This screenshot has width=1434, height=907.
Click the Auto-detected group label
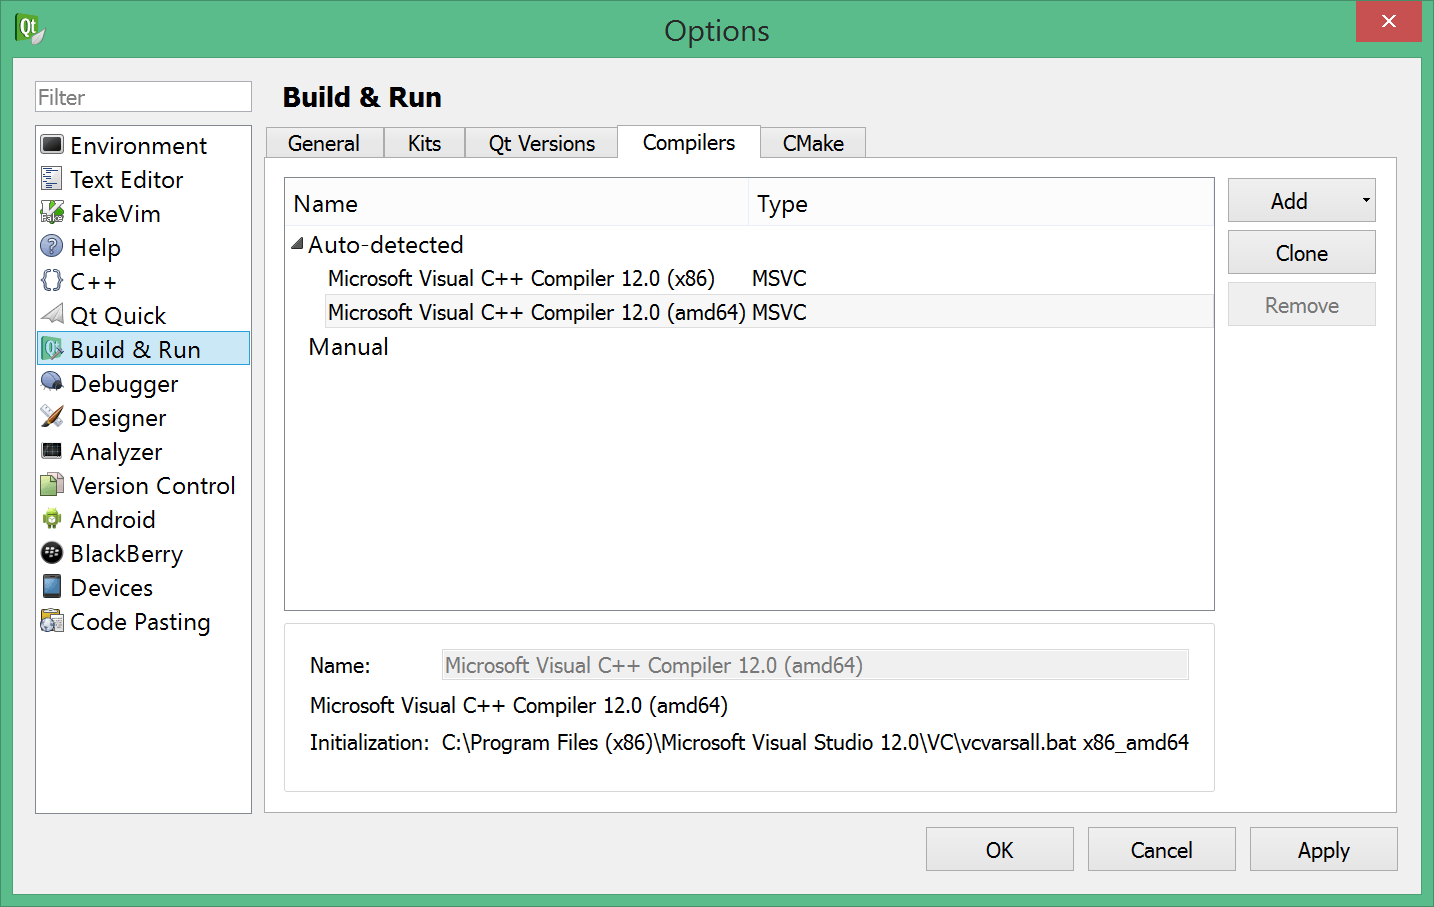point(385,245)
